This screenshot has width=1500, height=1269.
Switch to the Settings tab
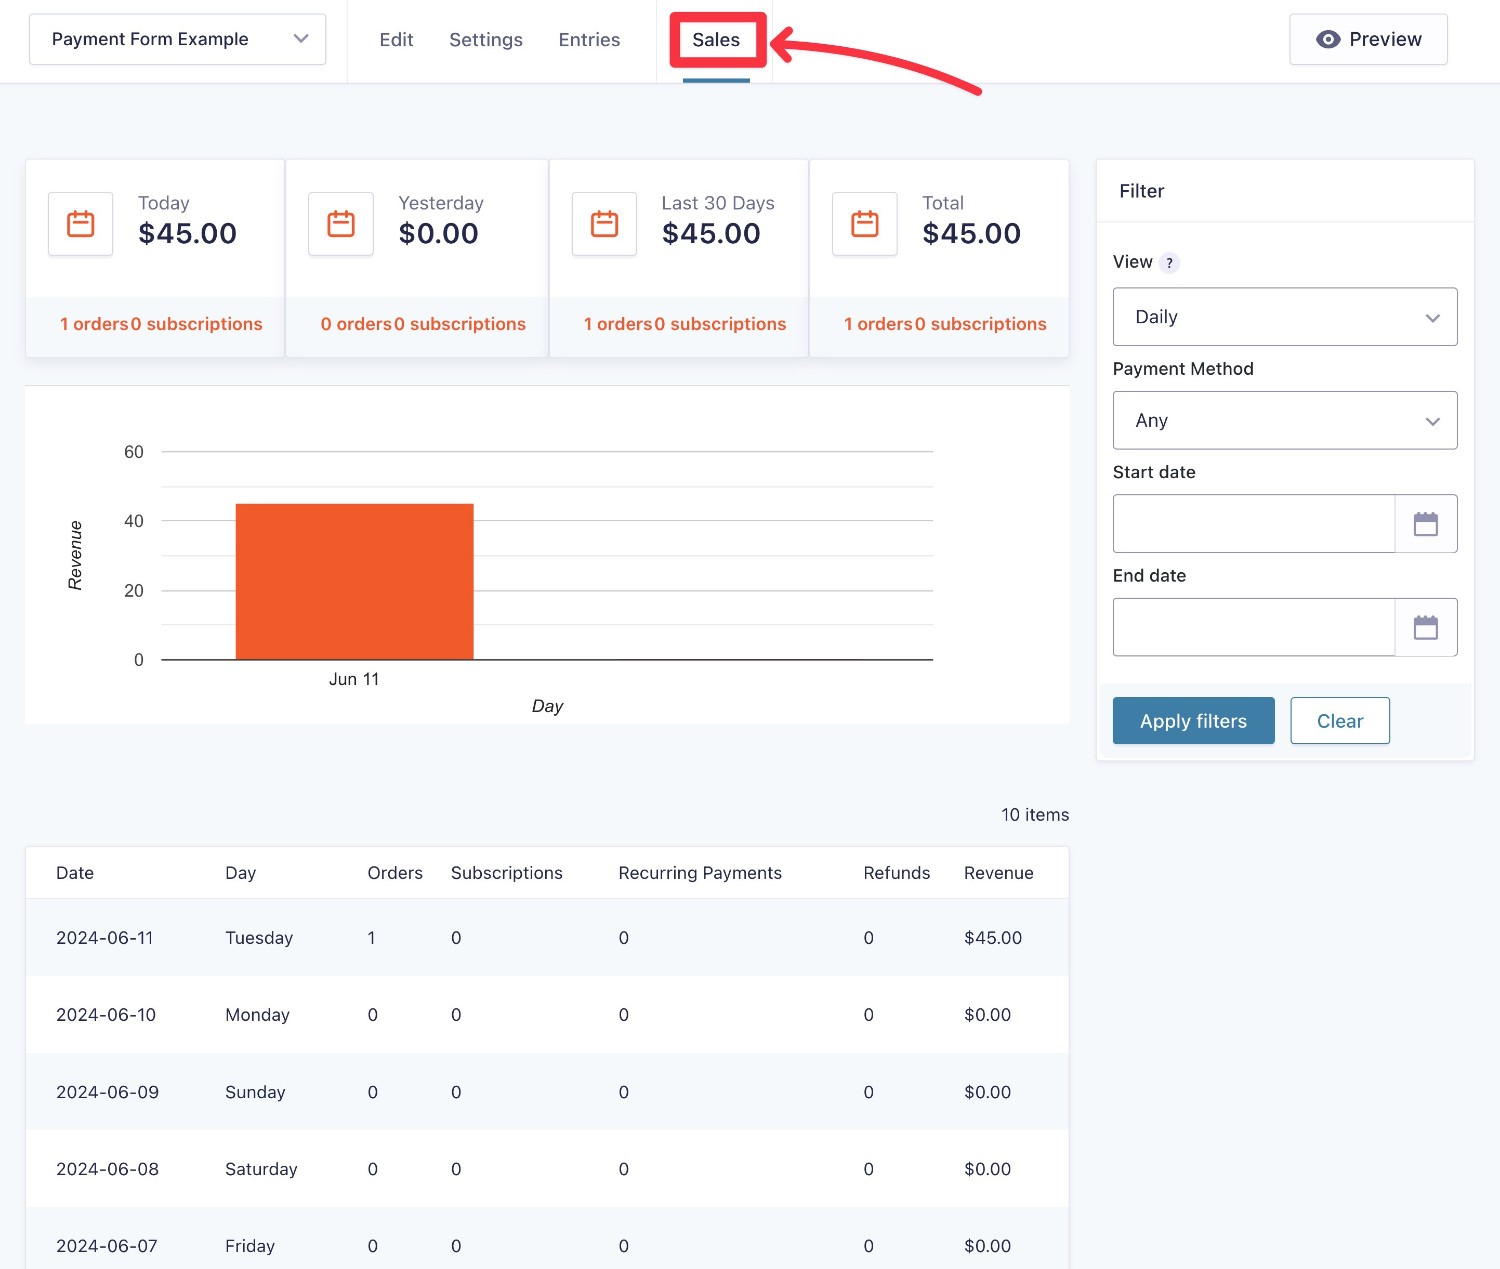coord(486,40)
